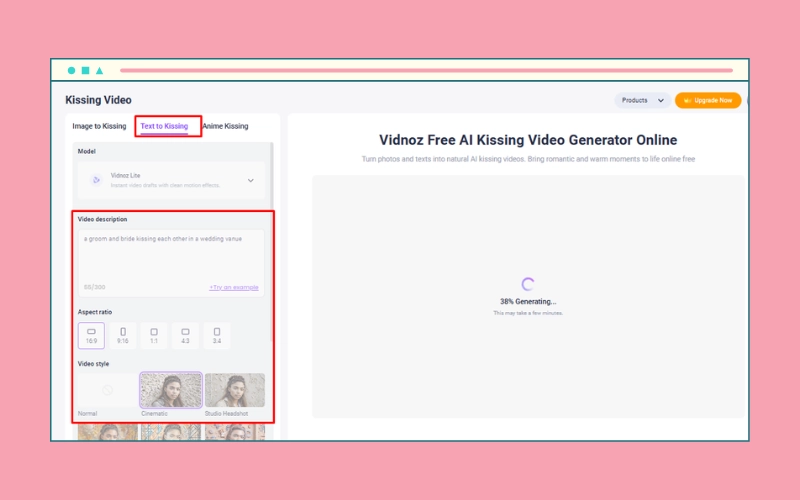Image resolution: width=800 pixels, height=500 pixels.
Task: Click the pink address bar at top
Action: [426, 70]
